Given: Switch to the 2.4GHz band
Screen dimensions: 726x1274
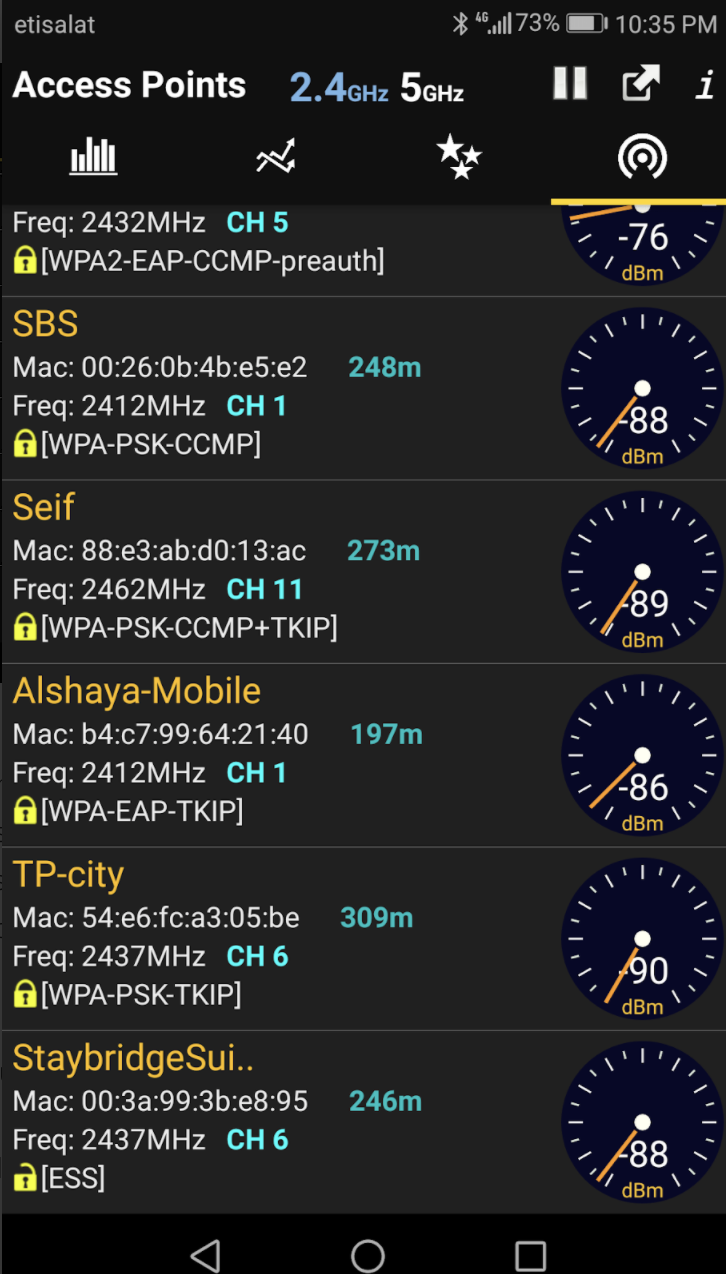Looking at the screenshot, I should (x=338, y=88).
